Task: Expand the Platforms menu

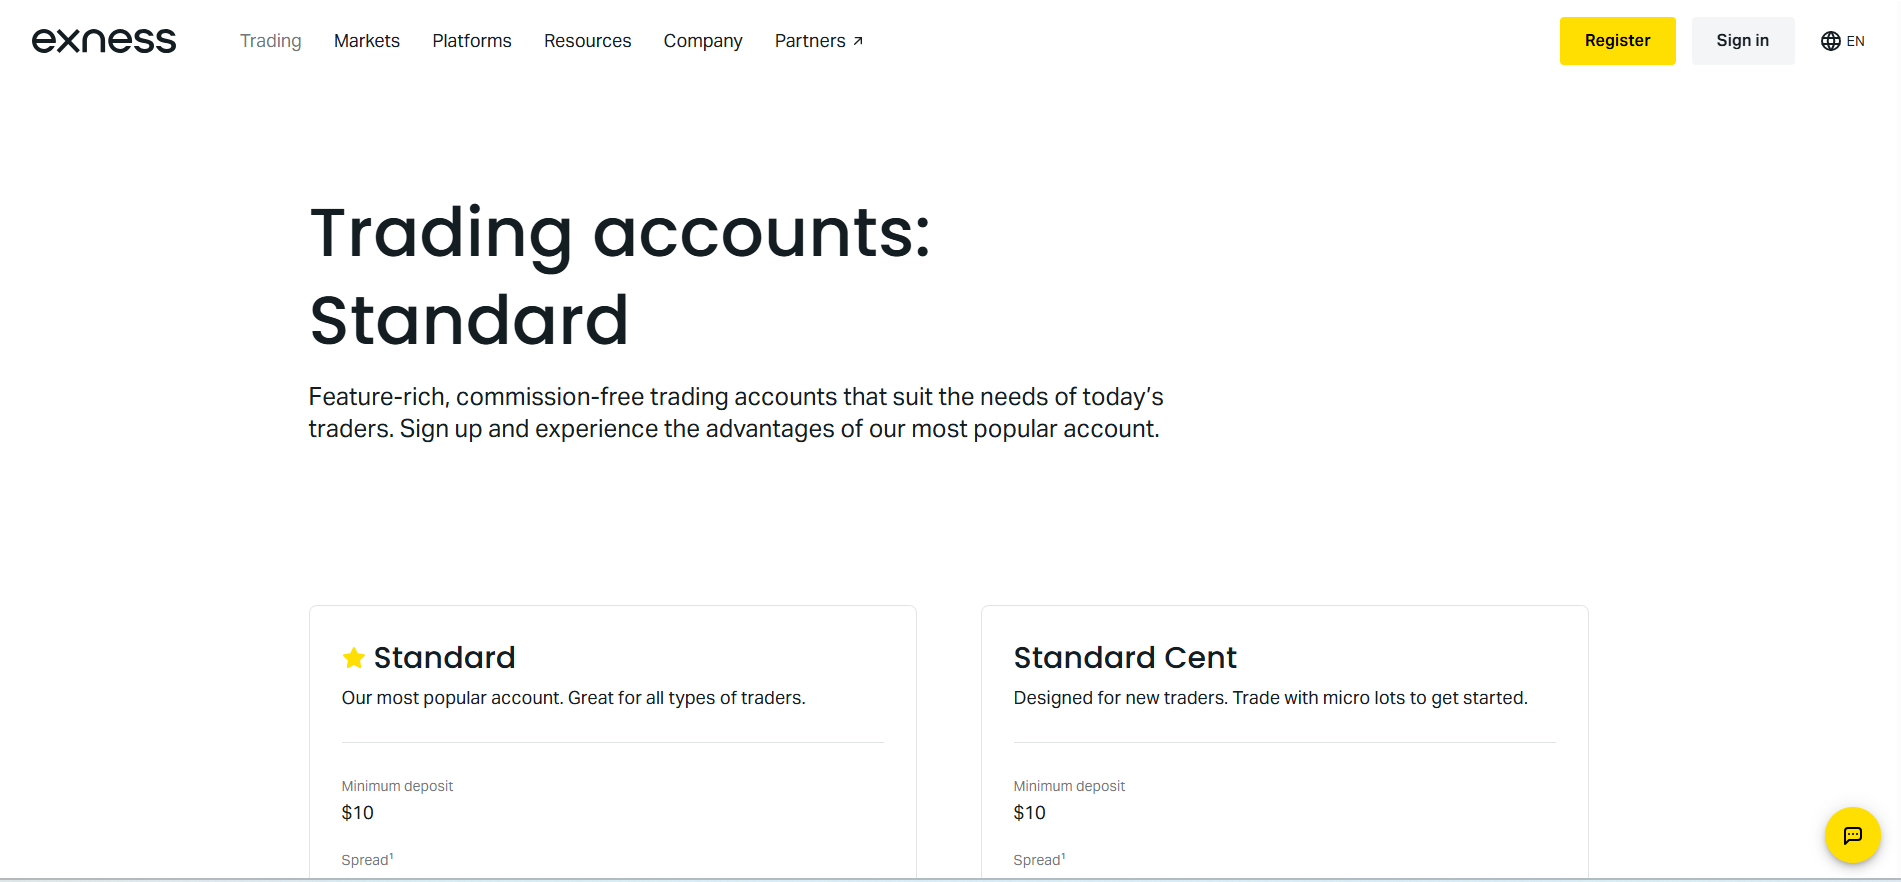Action: pos(472,41)
